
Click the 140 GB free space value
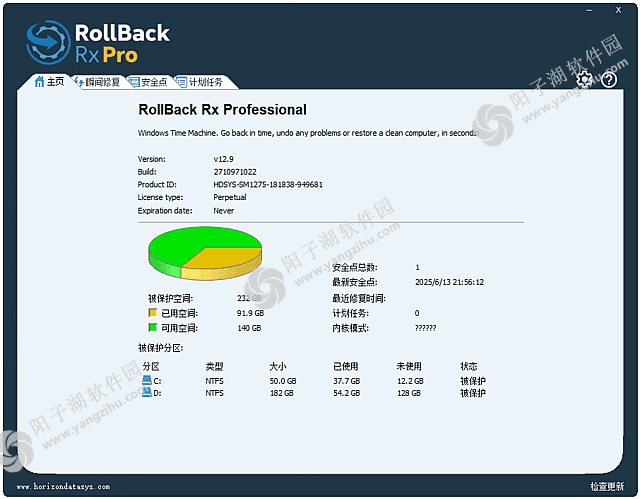point(249,328)
